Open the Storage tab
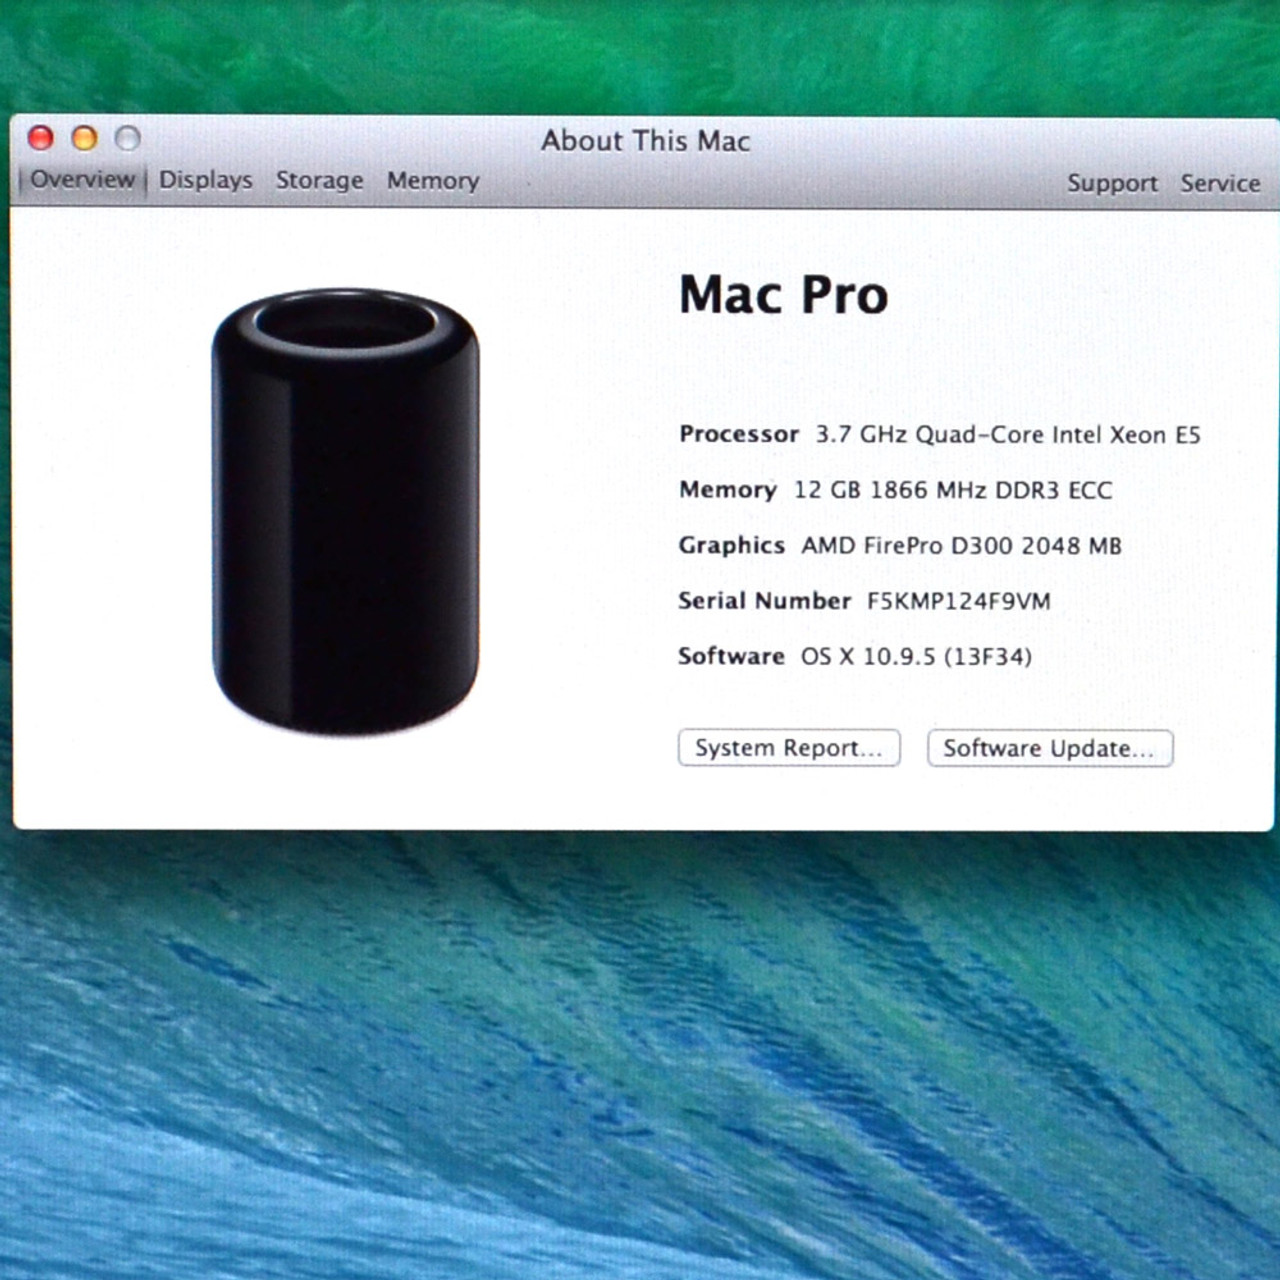 (319, 181)
